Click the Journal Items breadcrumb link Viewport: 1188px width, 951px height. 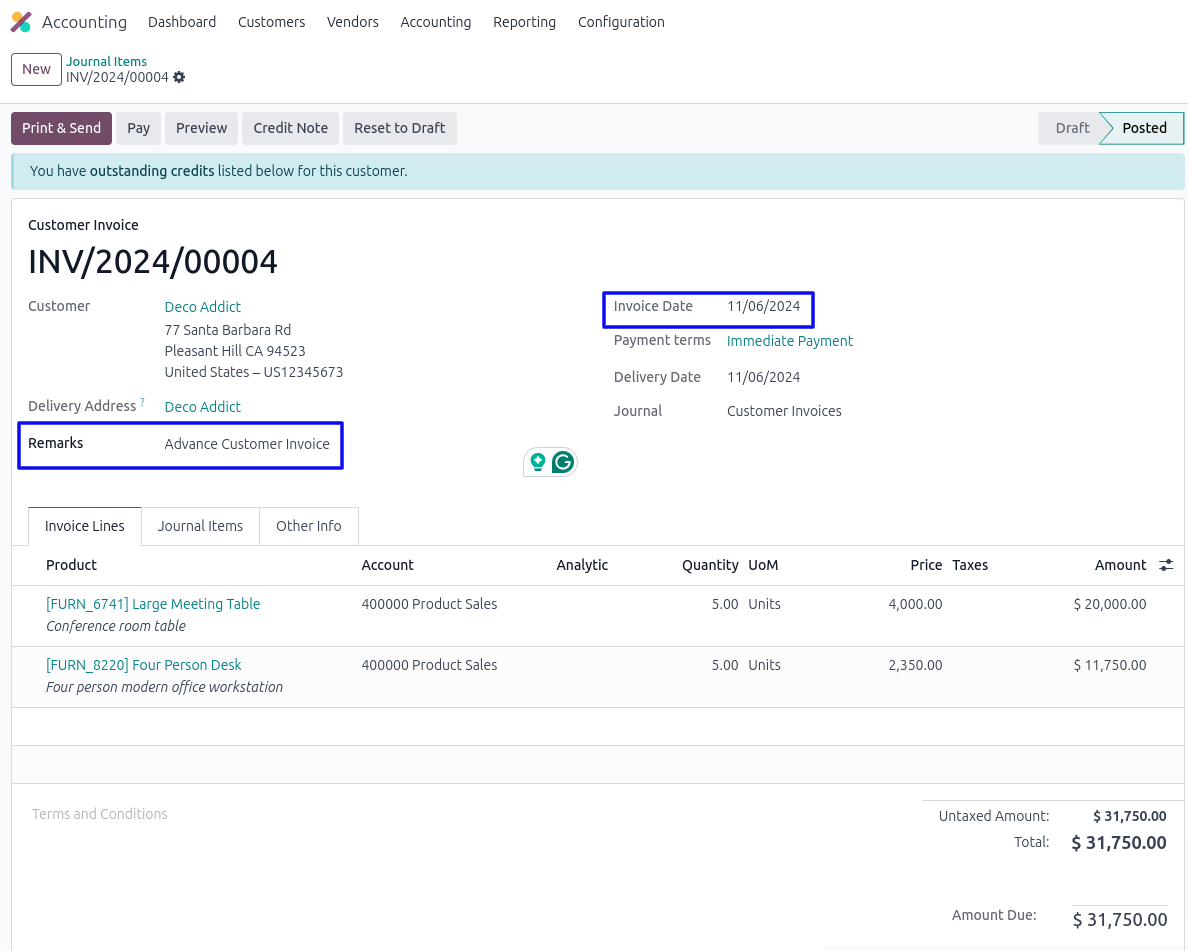tap(107, 62)
